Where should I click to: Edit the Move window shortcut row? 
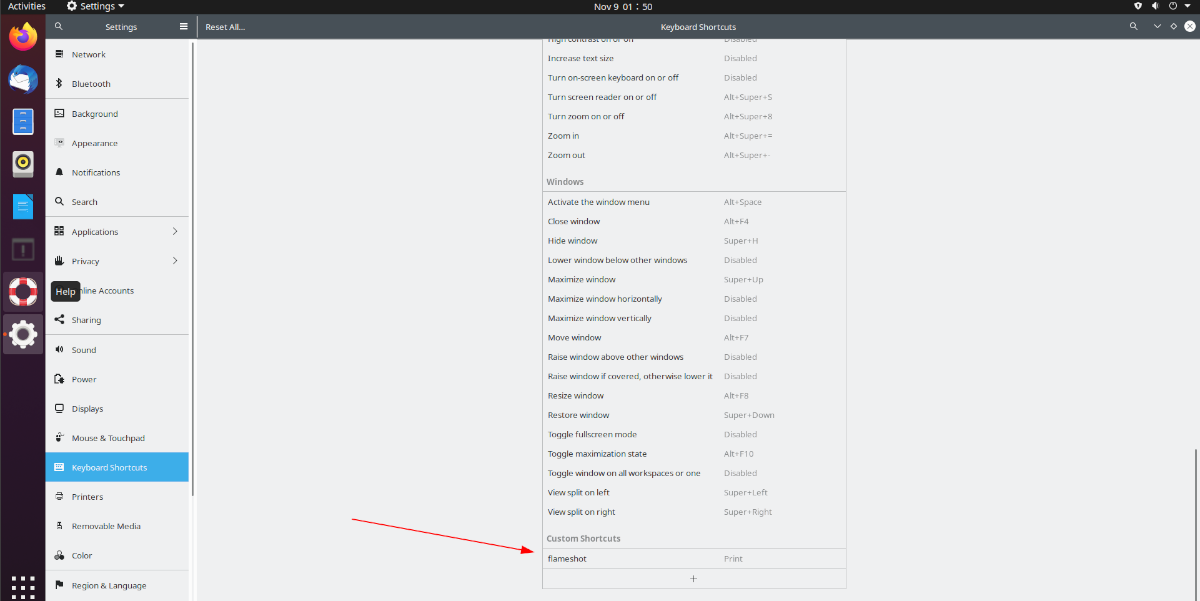pyautogui.click(x=694, y=338)
